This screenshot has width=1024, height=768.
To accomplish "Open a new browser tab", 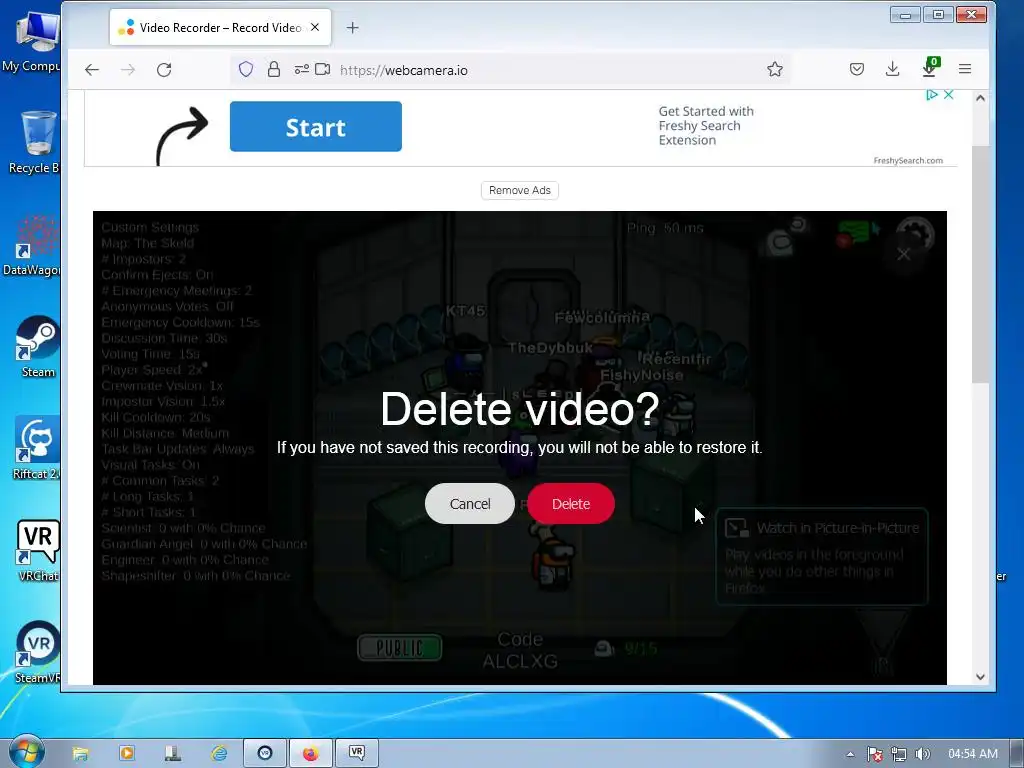I will 352,27.
